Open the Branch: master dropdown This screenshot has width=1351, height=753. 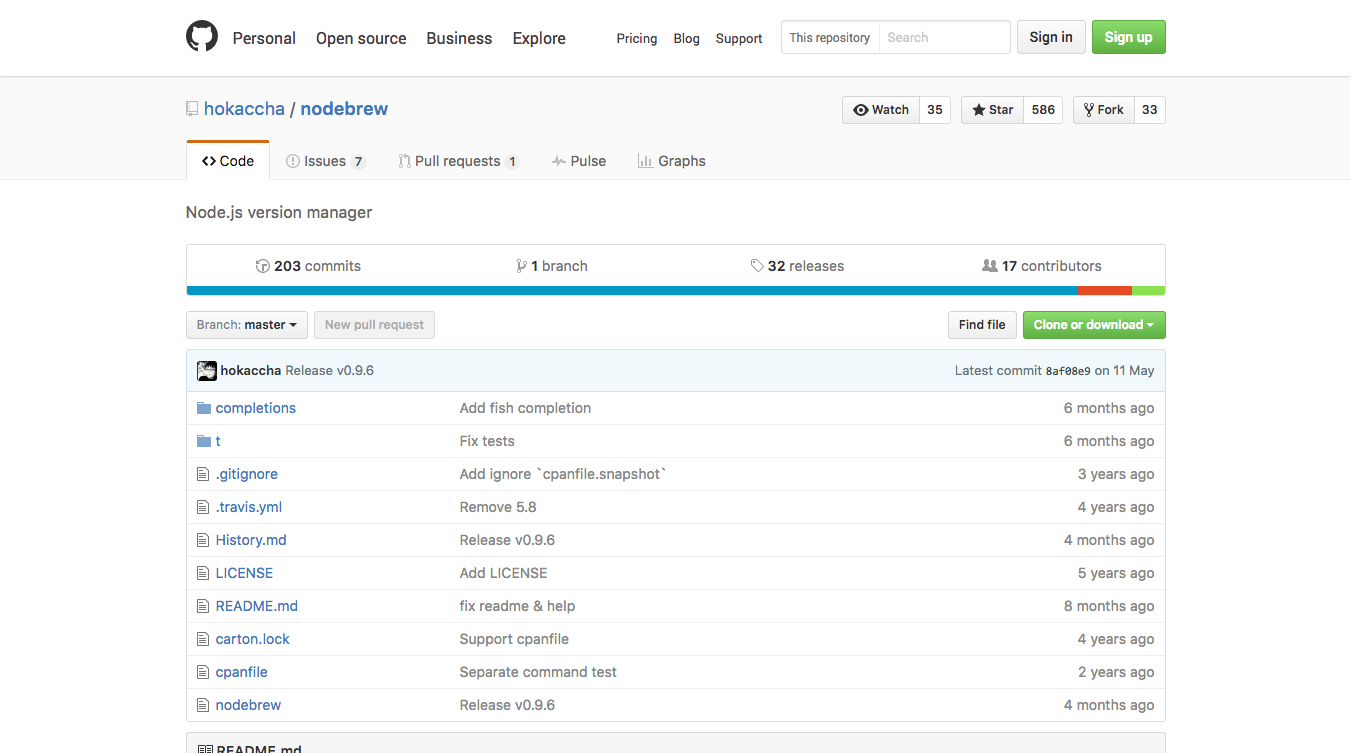(247, 325)
